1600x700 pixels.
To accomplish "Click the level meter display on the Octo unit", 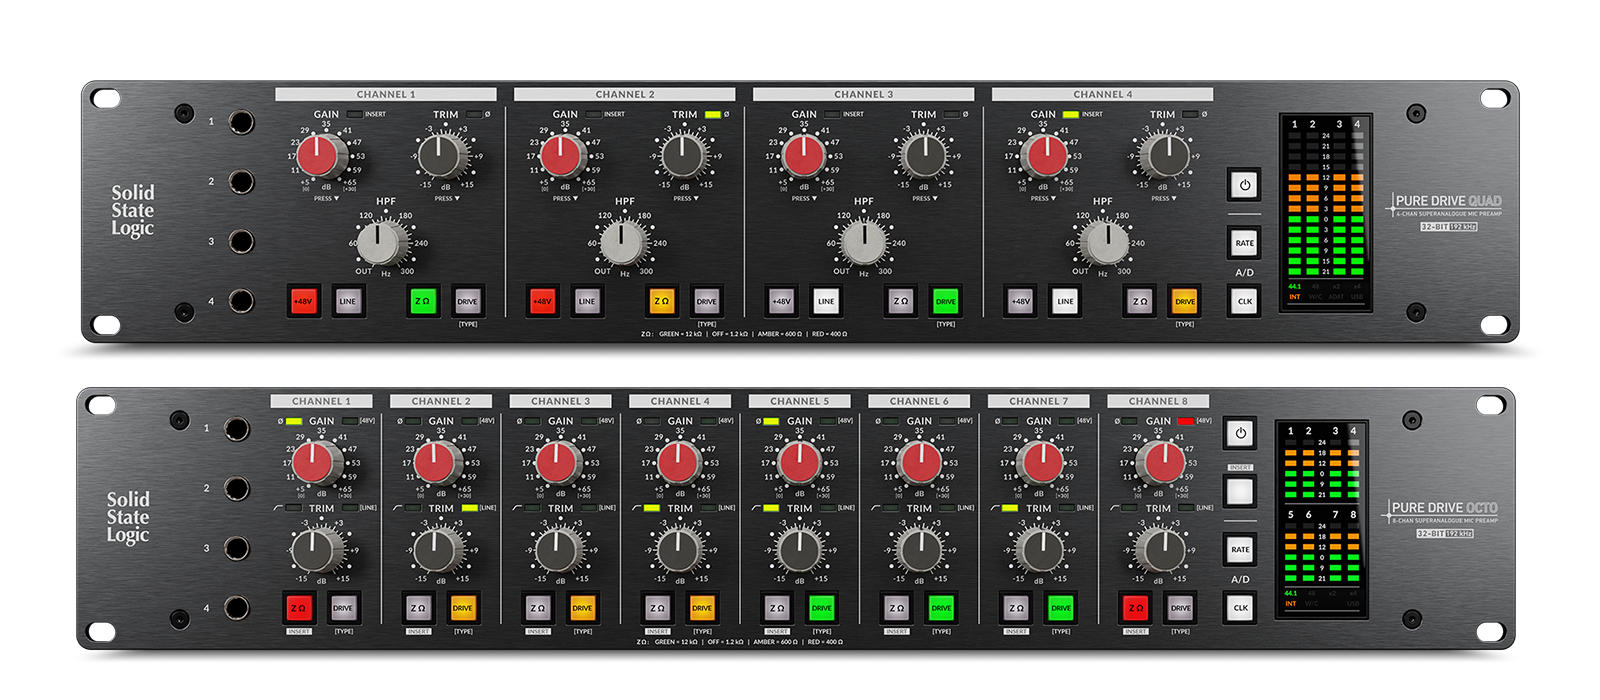I will point(1322,518).
